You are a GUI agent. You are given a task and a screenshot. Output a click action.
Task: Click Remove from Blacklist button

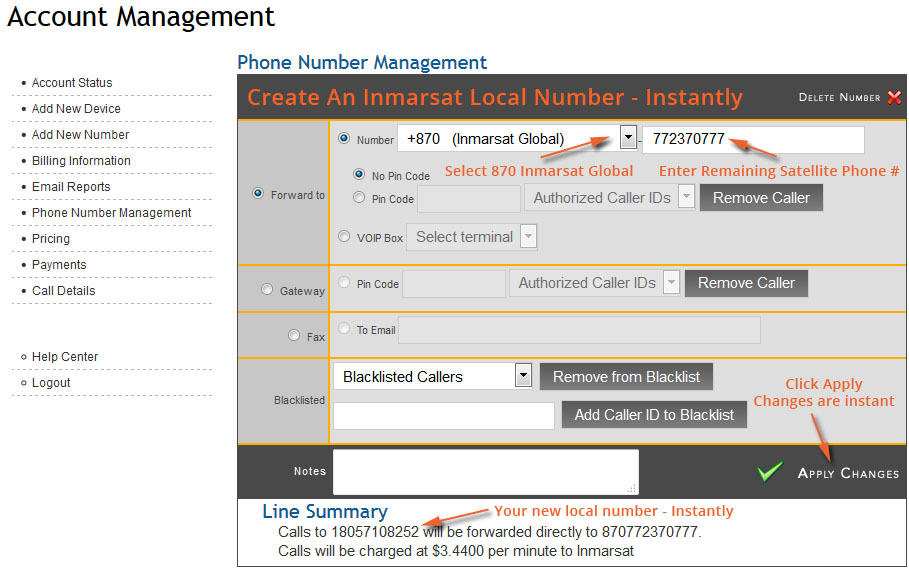[x=626, y=376]
